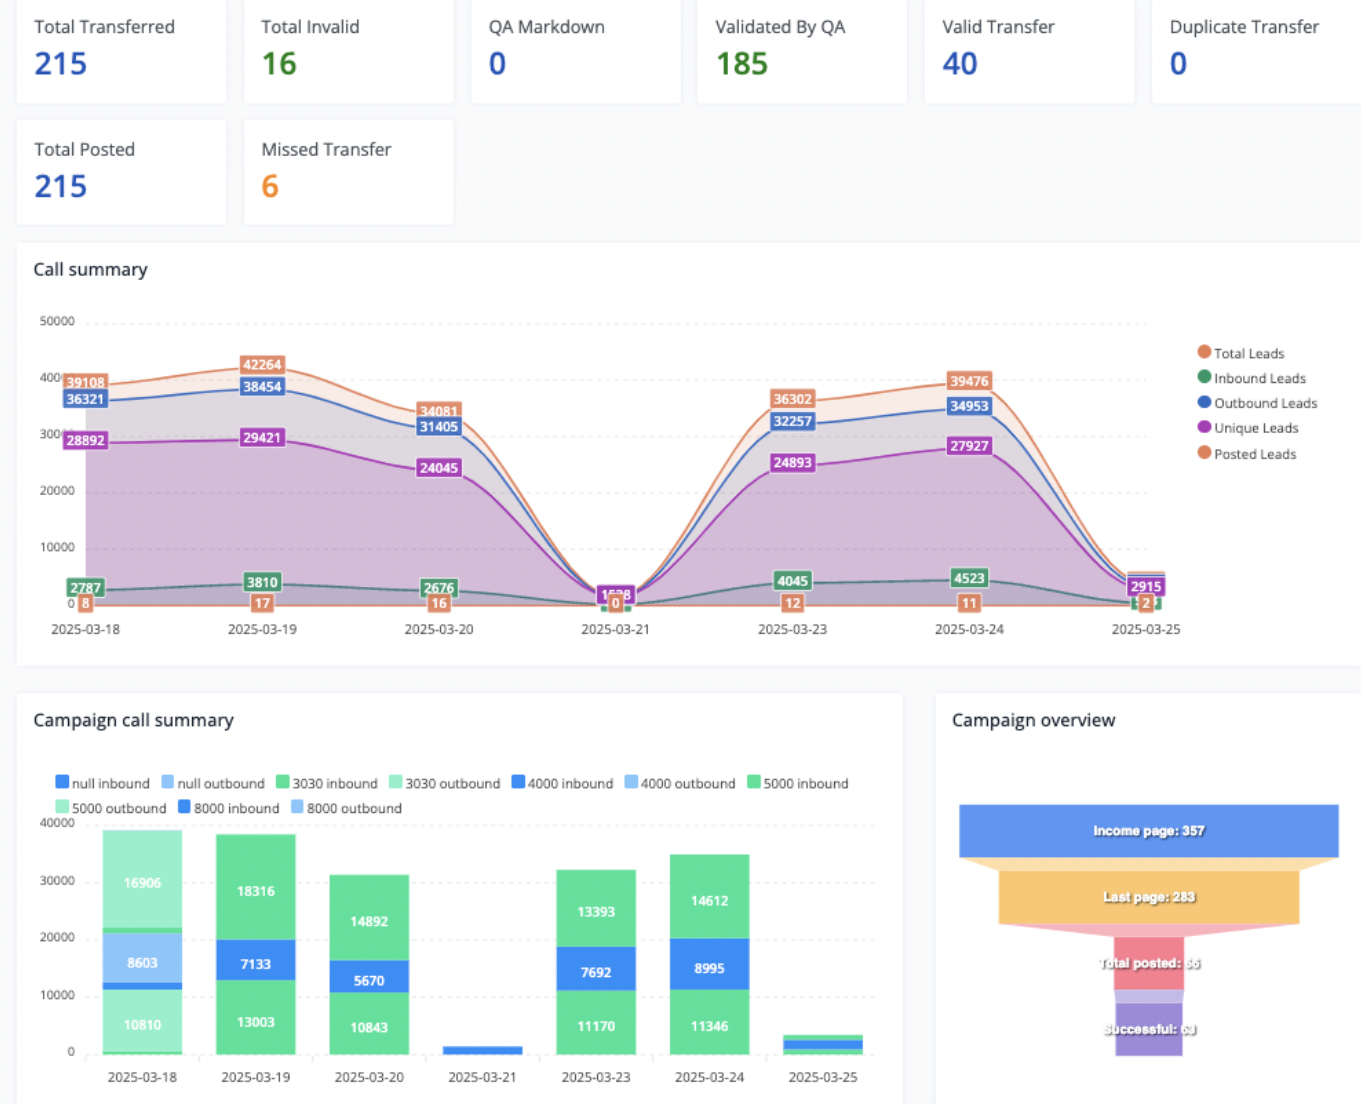Screen dimensions: 1361x1105
Task: Click the 4045 inbound data label
Action: pos(793,581)
